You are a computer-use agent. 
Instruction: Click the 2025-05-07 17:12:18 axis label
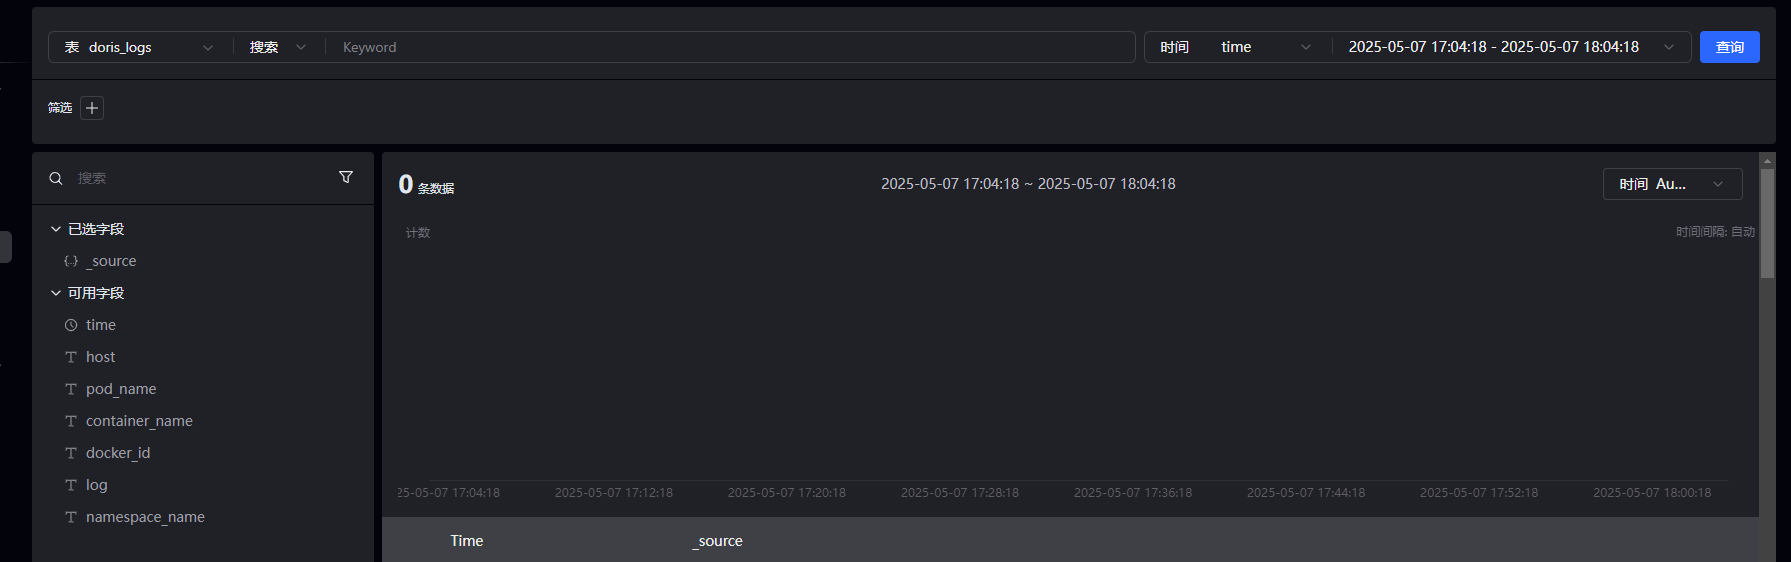(x=614, y=493)
